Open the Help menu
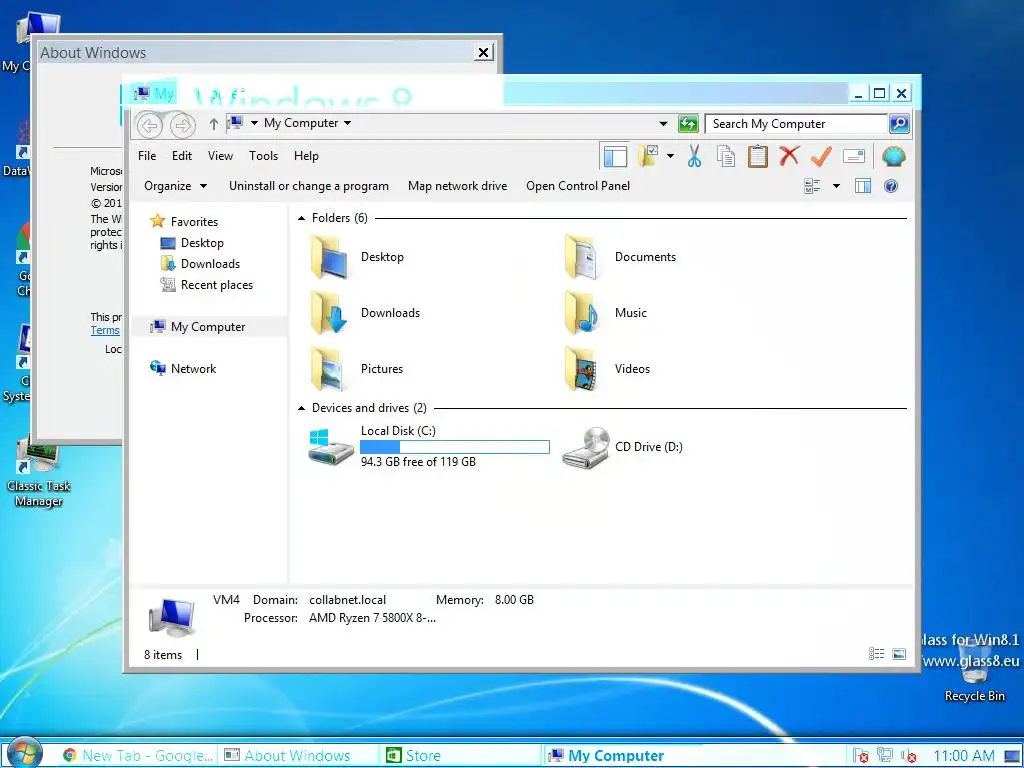The height and width of the screenshot is (768, 1024). pyautogui.click(x=306, y=156)
